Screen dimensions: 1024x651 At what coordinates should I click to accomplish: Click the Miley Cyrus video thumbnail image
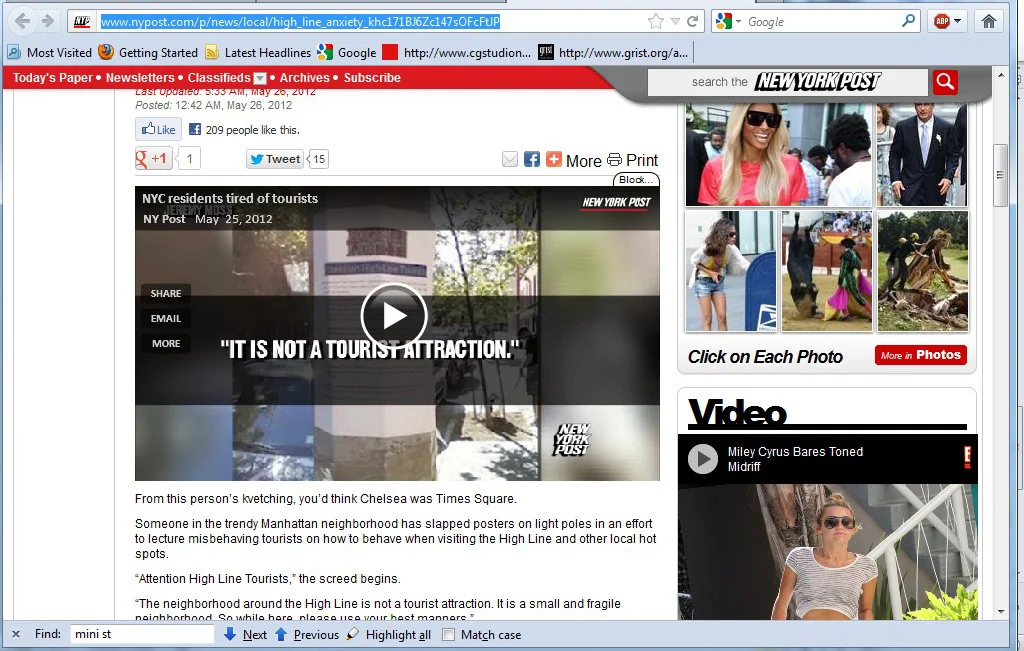(827, 552)
